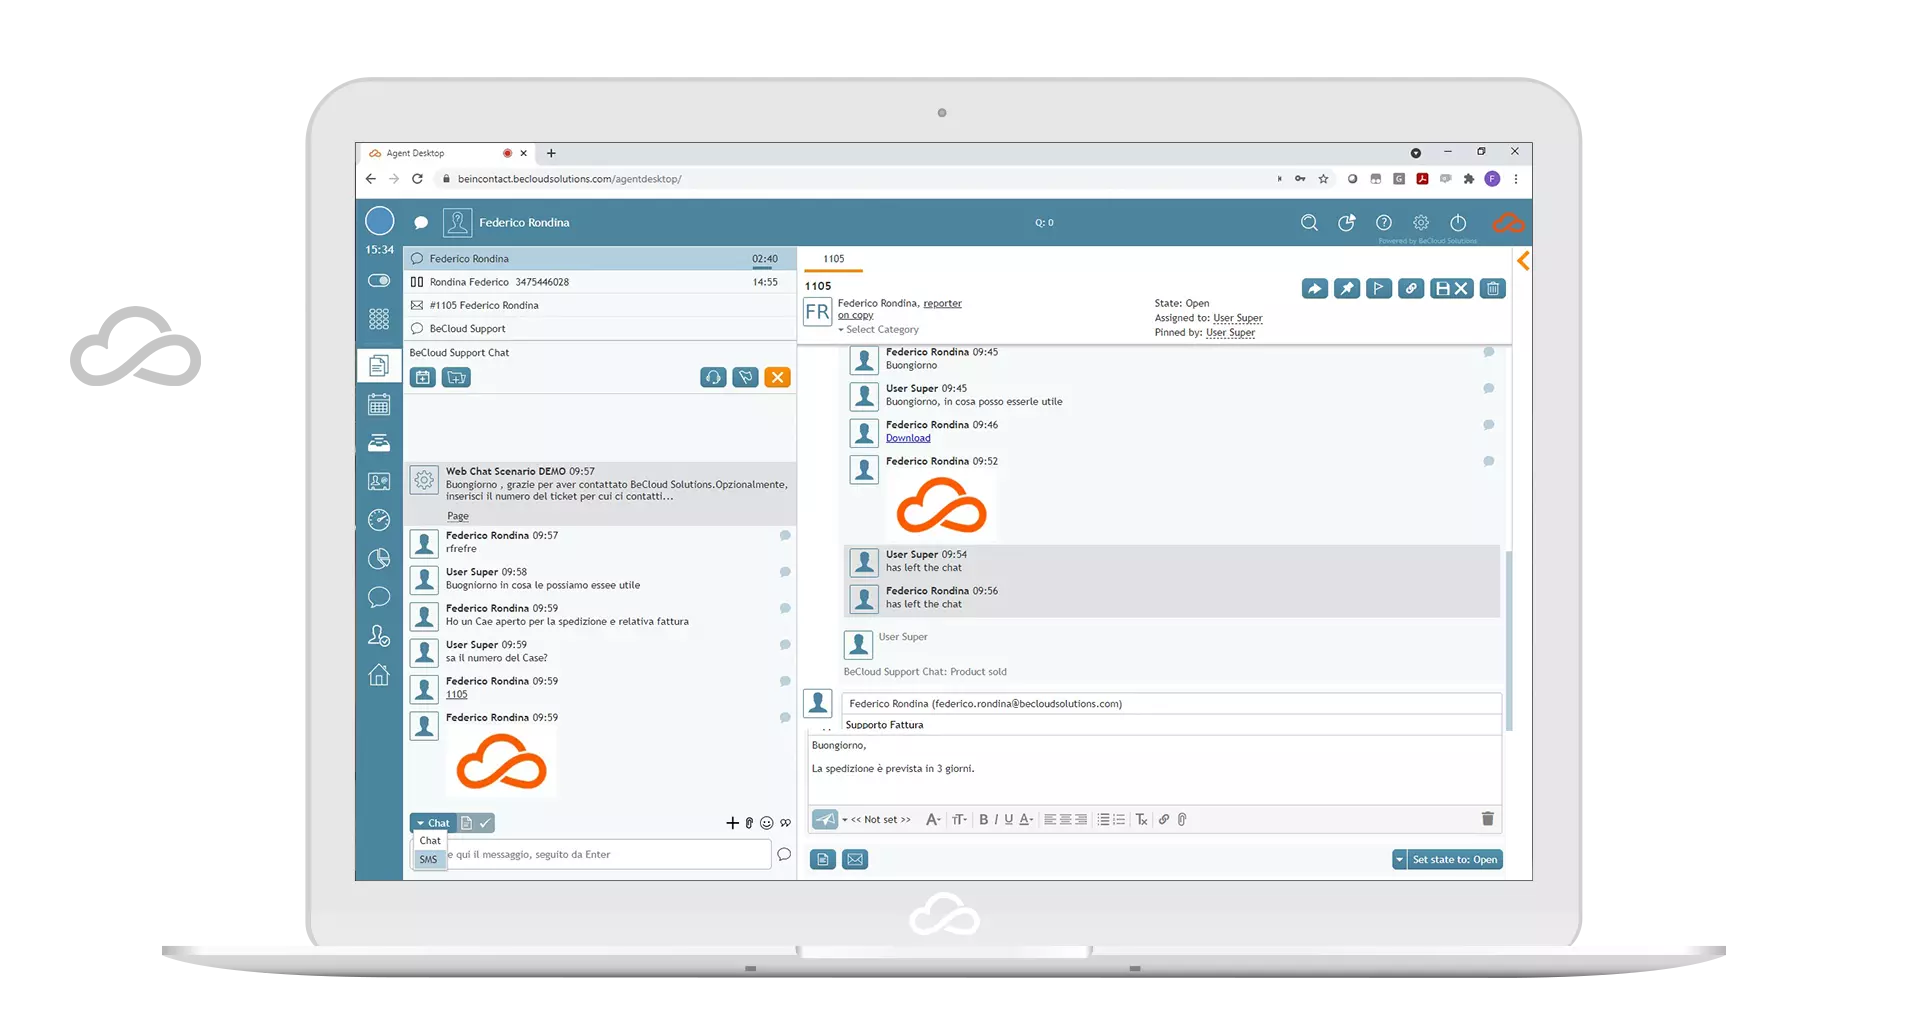Open the dial pad in left sidebar

tap(379, 319)
